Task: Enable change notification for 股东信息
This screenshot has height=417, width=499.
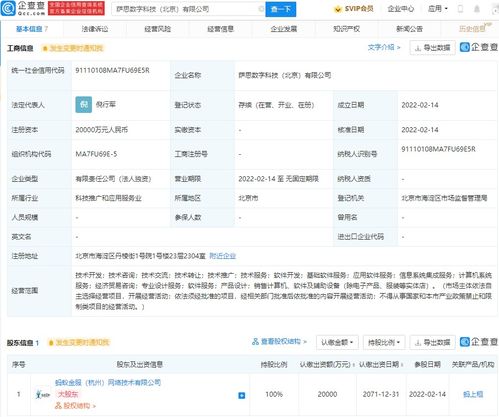Action: point(79,343)
